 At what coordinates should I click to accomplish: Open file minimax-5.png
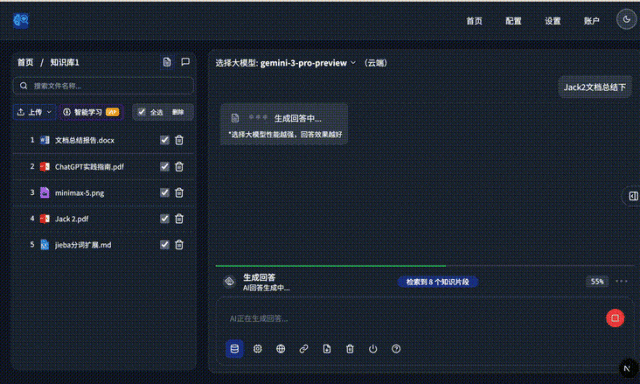(x=80, y=193)
